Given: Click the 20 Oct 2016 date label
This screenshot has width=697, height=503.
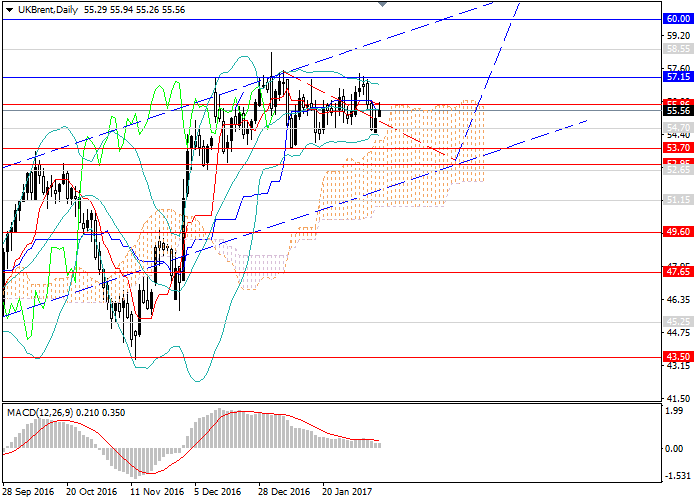Looking at the screenshot, I should [x=92, y=492].
